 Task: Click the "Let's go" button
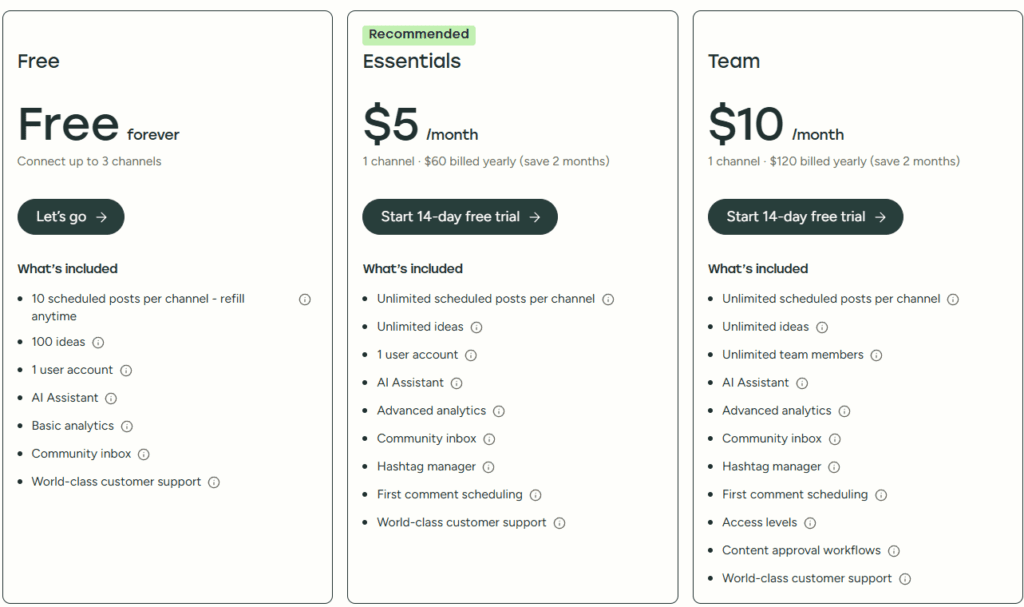70,216
